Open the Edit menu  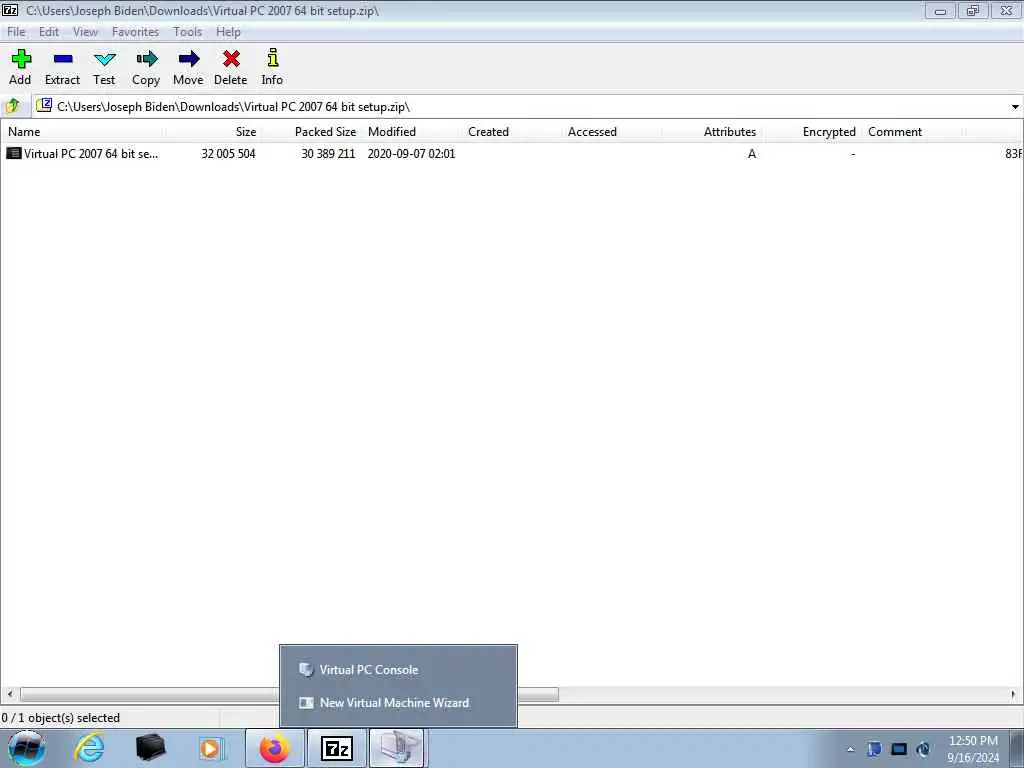(49, 32)
